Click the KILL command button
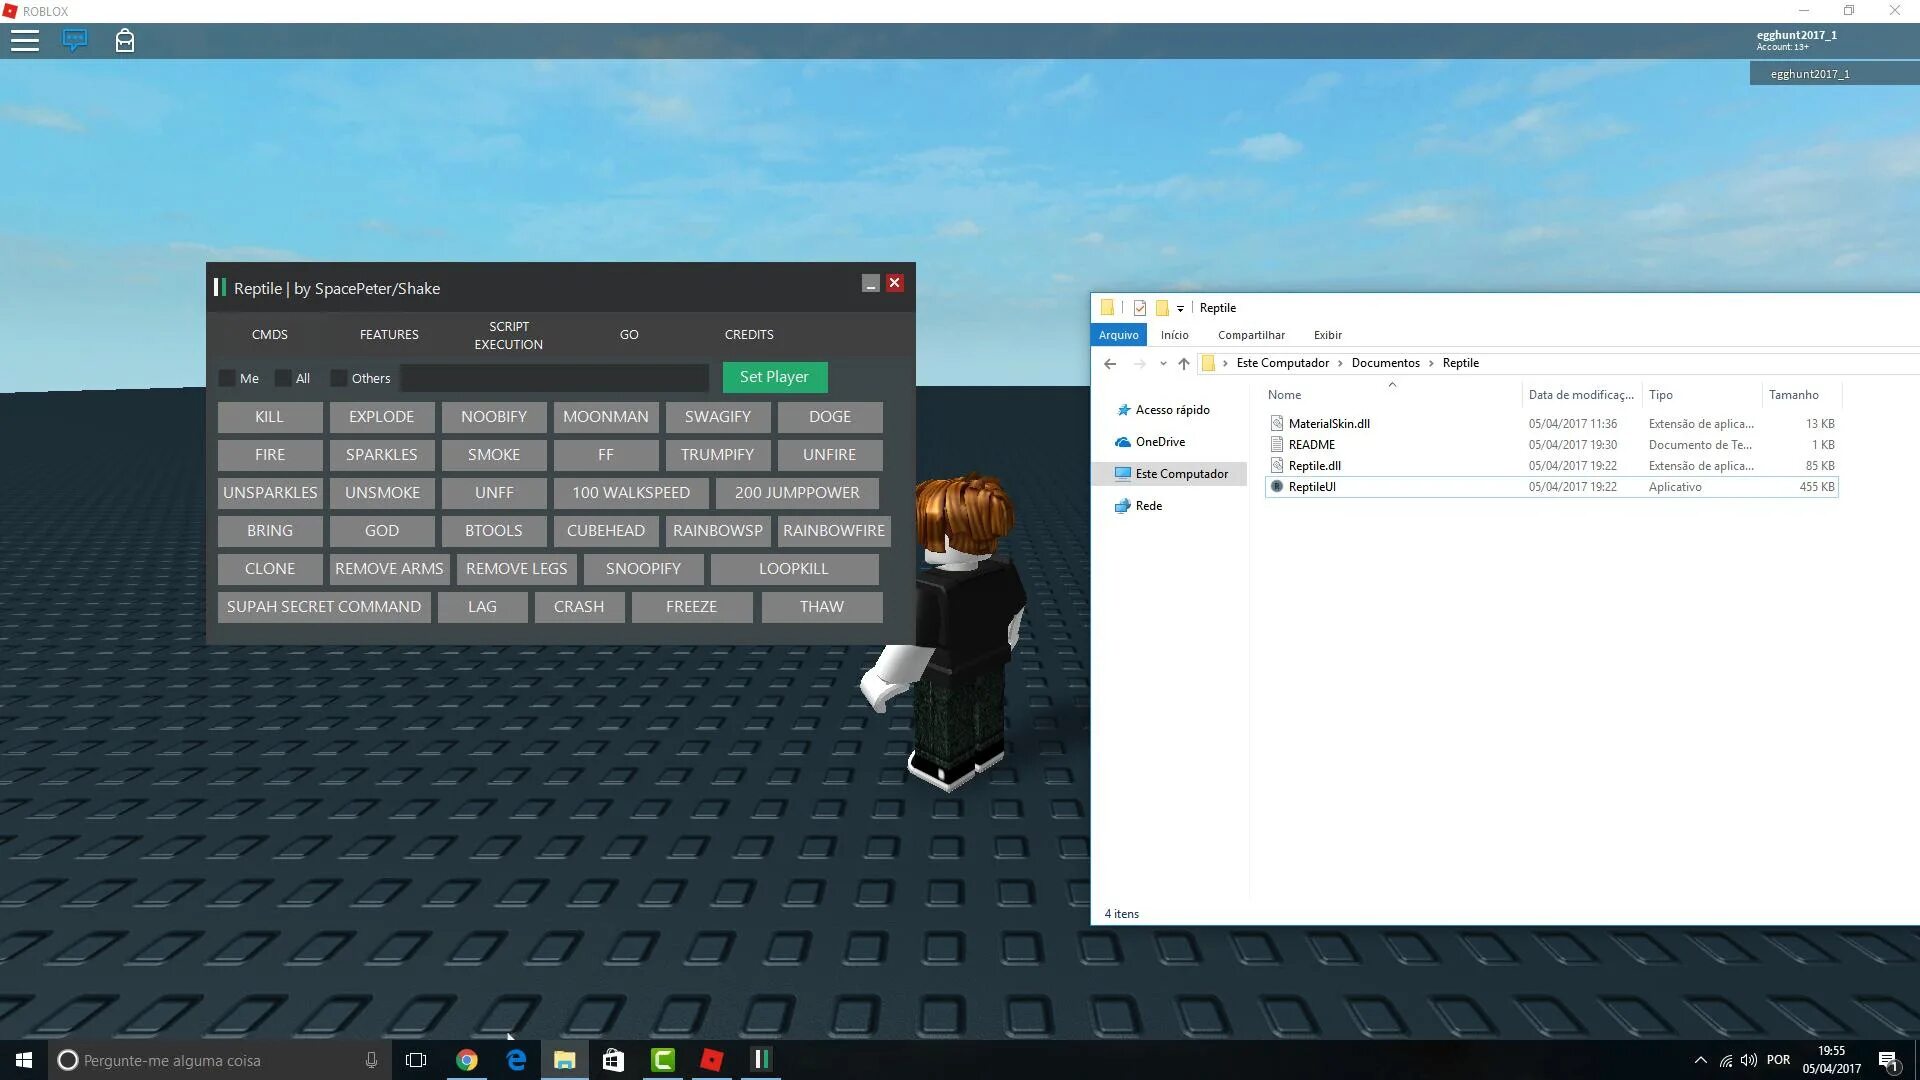Screen dimensions: 1920x1080 click(269, 415)
